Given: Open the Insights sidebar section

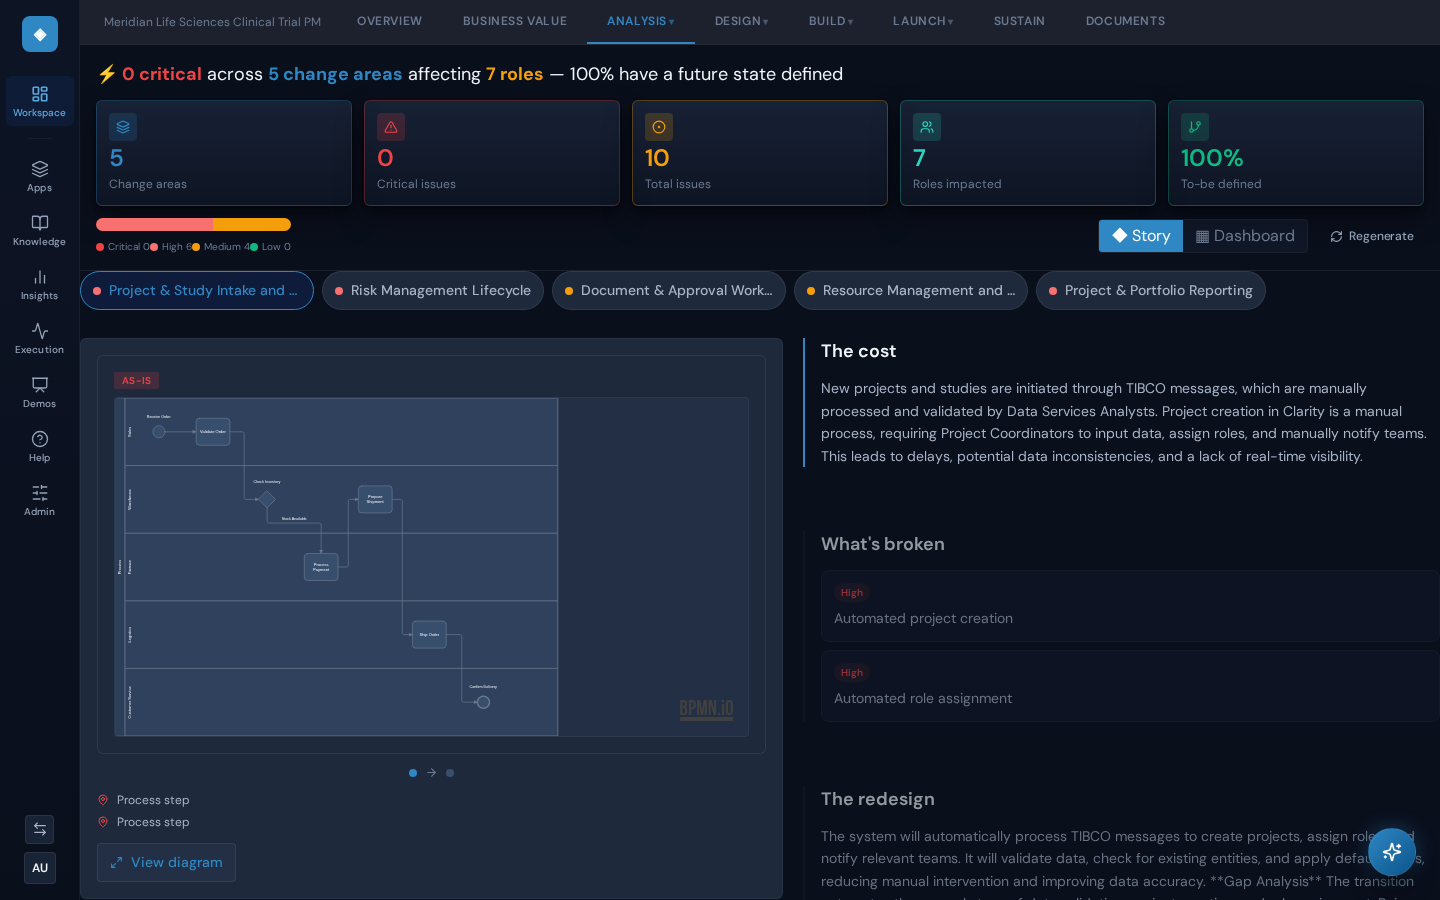Looking at the screenshot, I should pyautogui.click(x=40, y=284).
